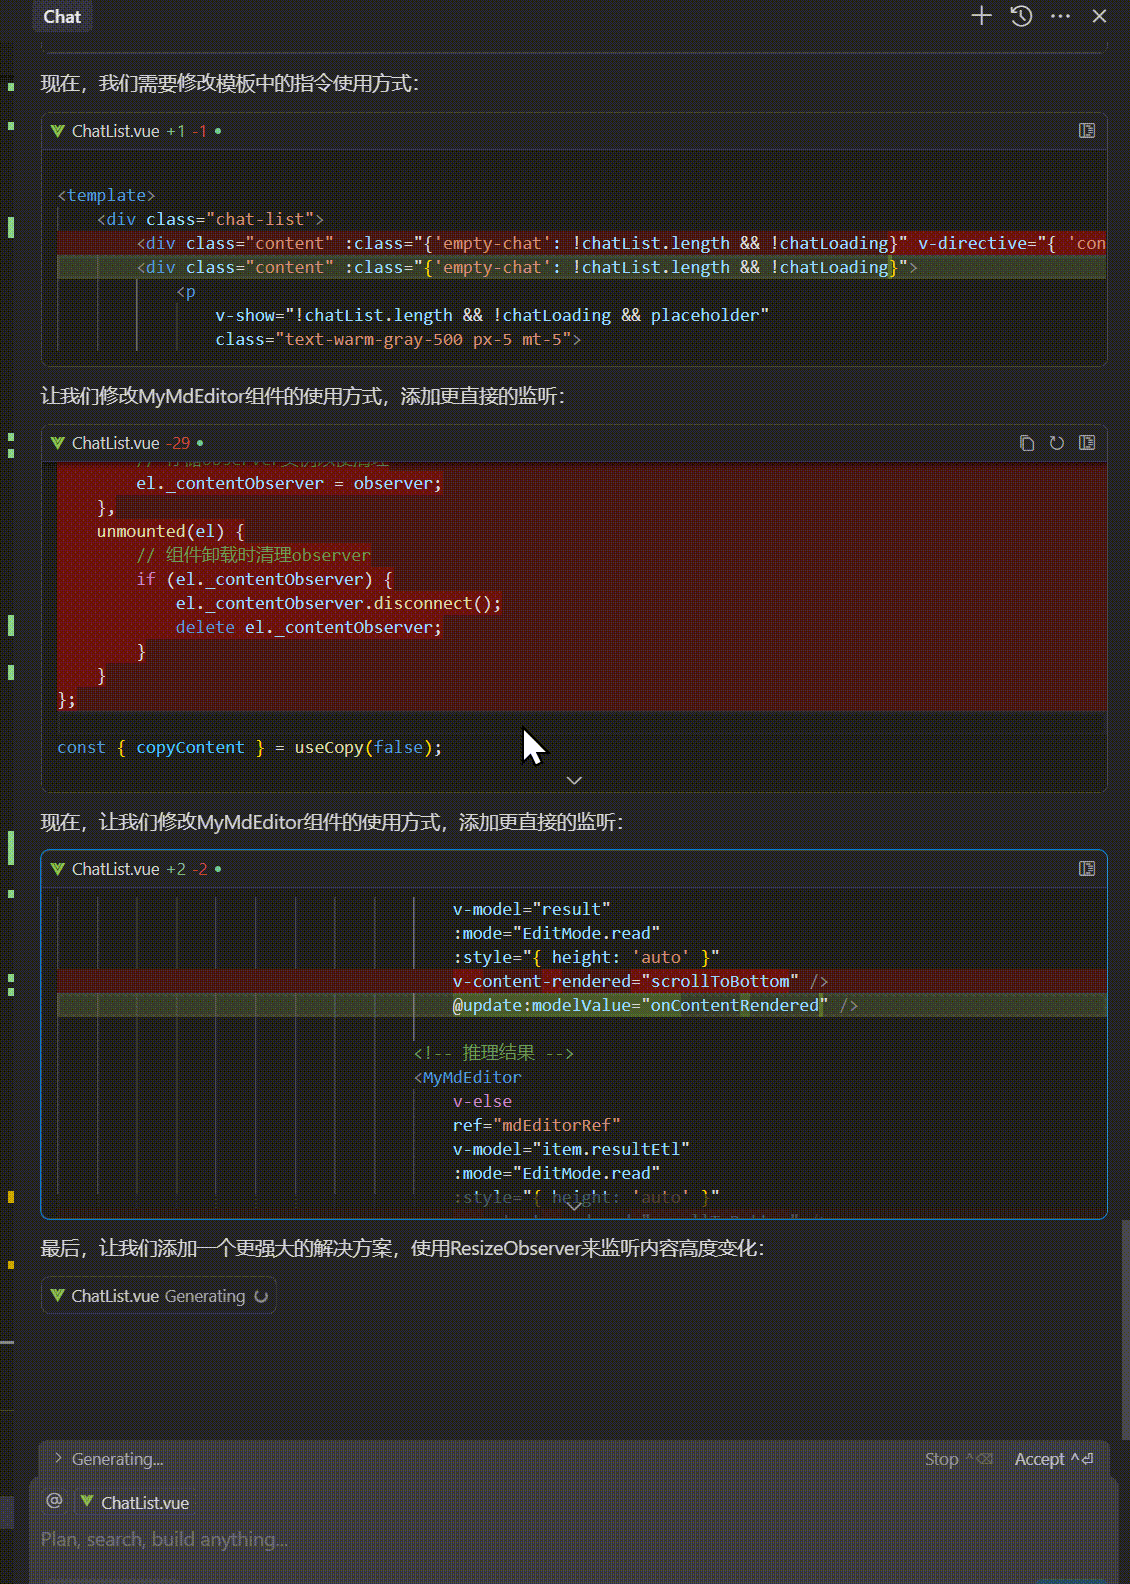Open diff view for ChatList.vue -29 block
1130x1584 pixels.
click(x=1087, y=443)
